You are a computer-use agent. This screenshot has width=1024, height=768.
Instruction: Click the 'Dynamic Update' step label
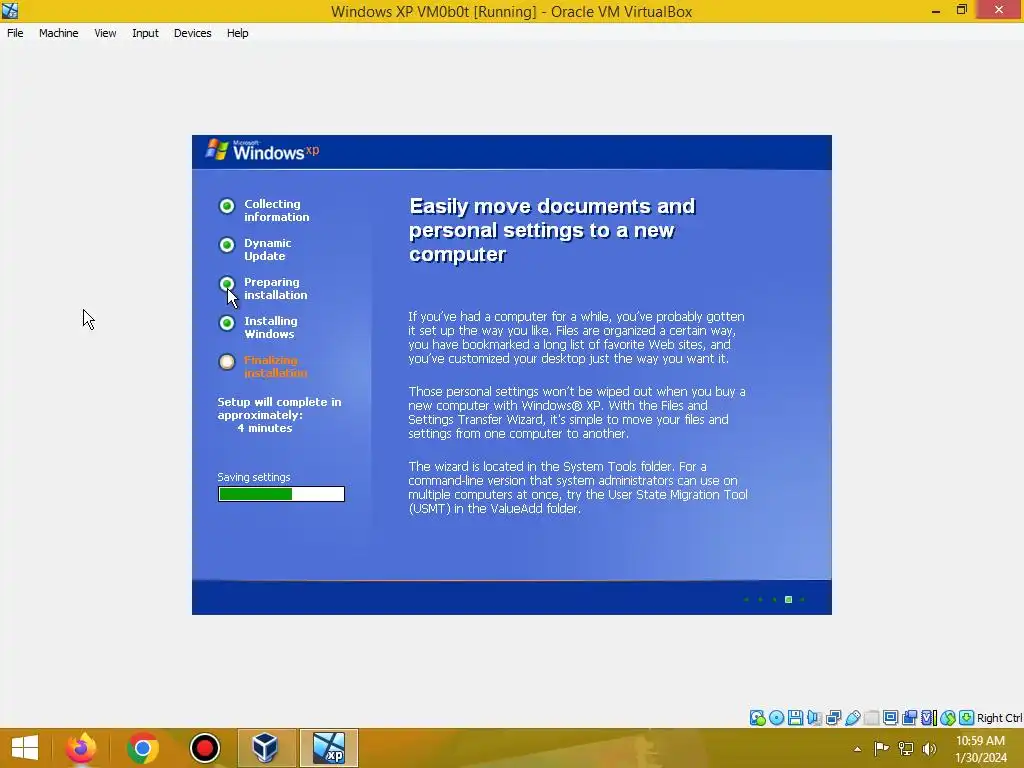pyautogui.click(x=268, y=249)
